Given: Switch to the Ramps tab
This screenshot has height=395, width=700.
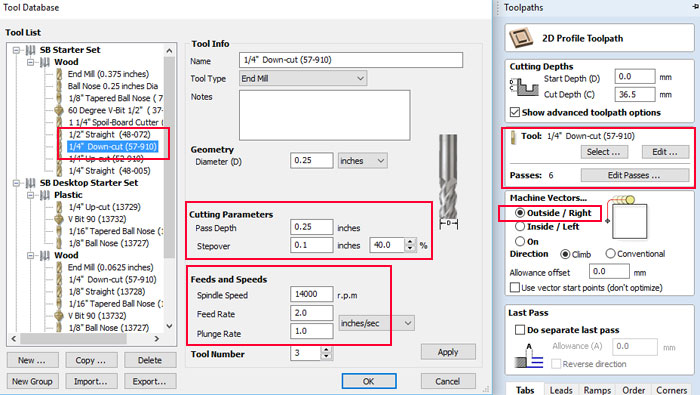Looking at the screenshot, I should click(597, 390).
